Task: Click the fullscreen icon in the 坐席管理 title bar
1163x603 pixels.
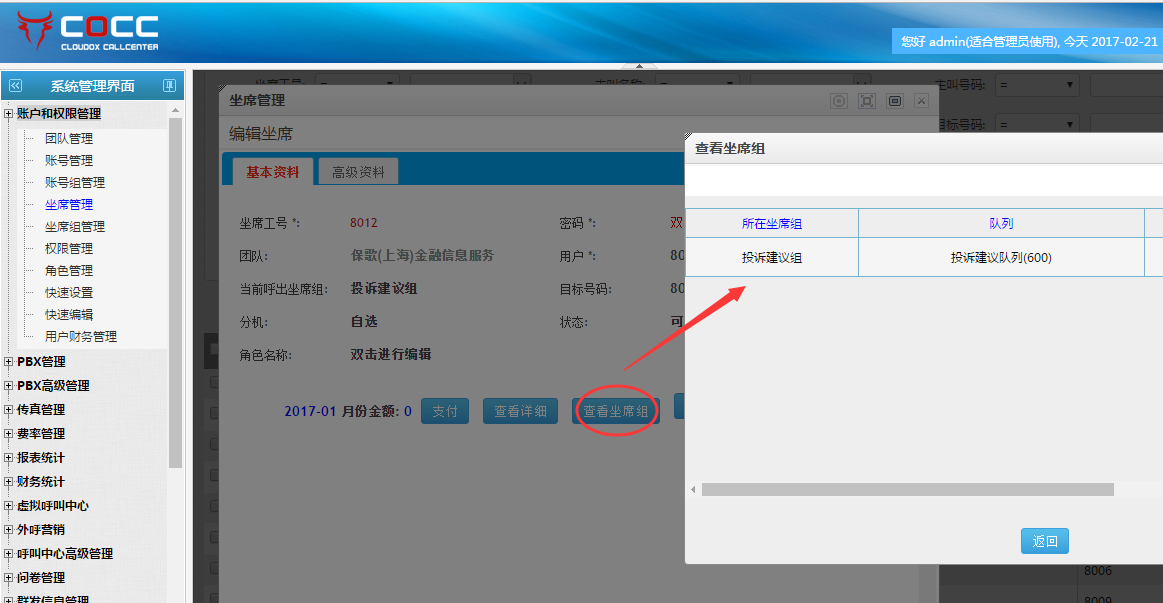Action: [867, 101]
